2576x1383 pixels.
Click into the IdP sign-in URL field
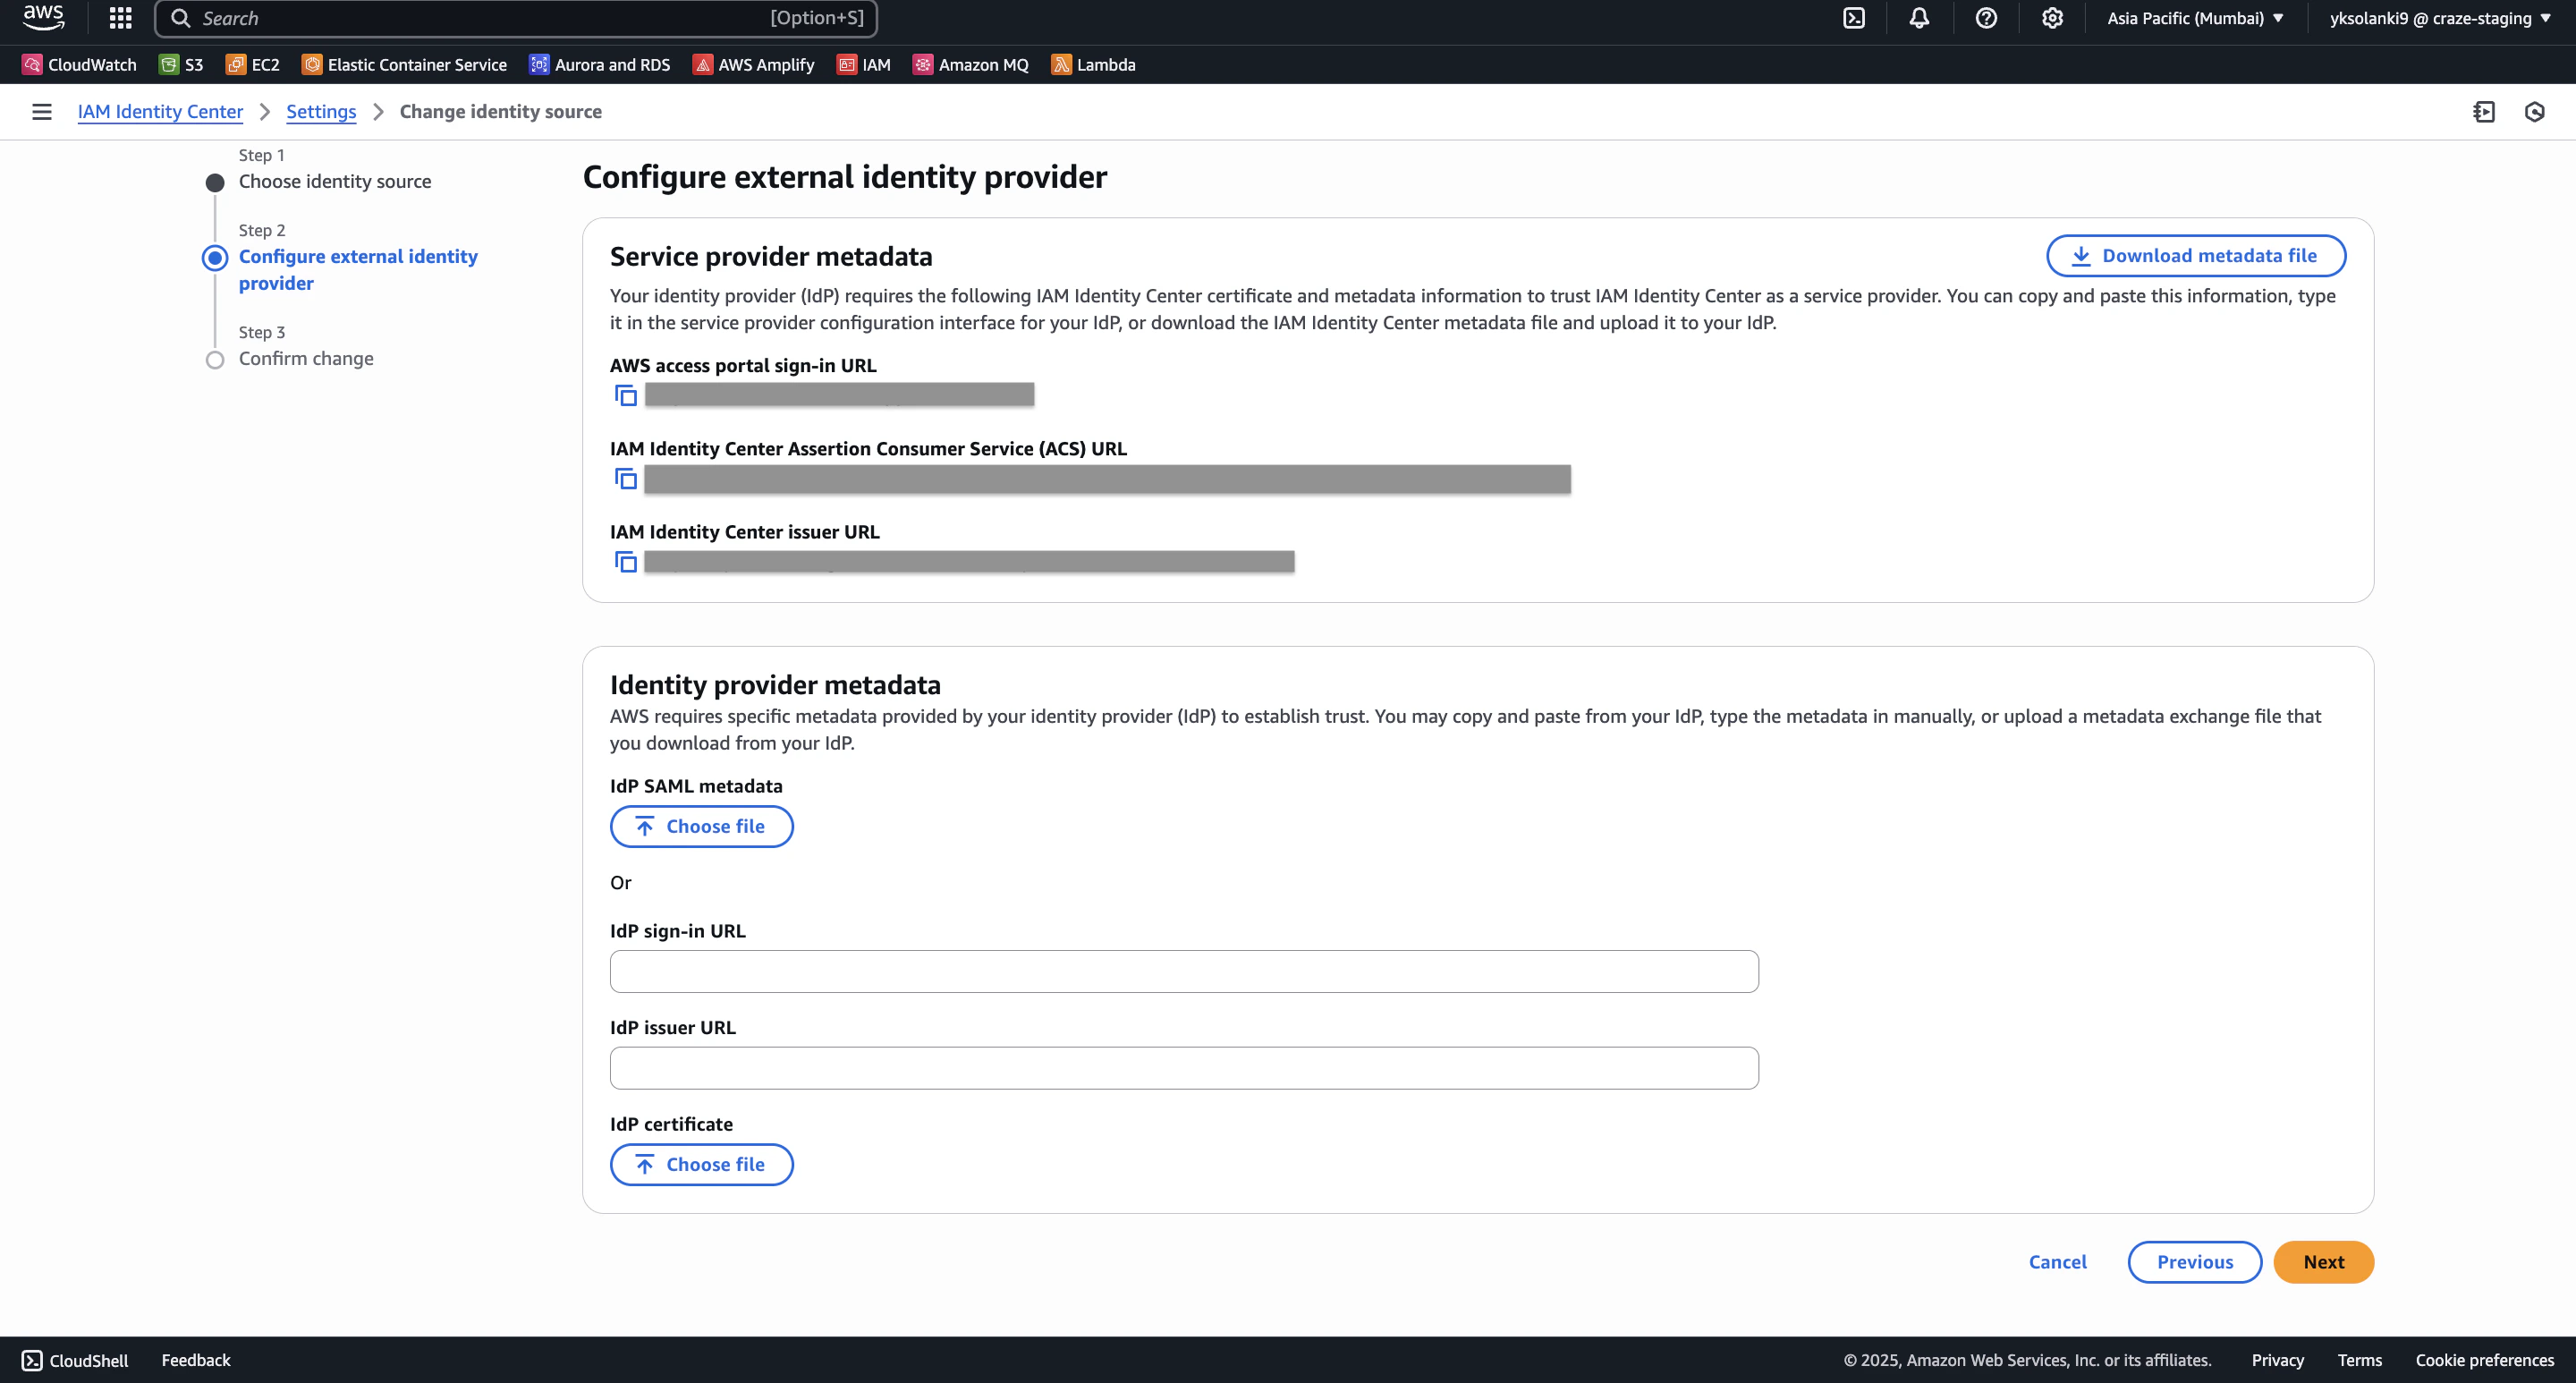(1183, 971)
